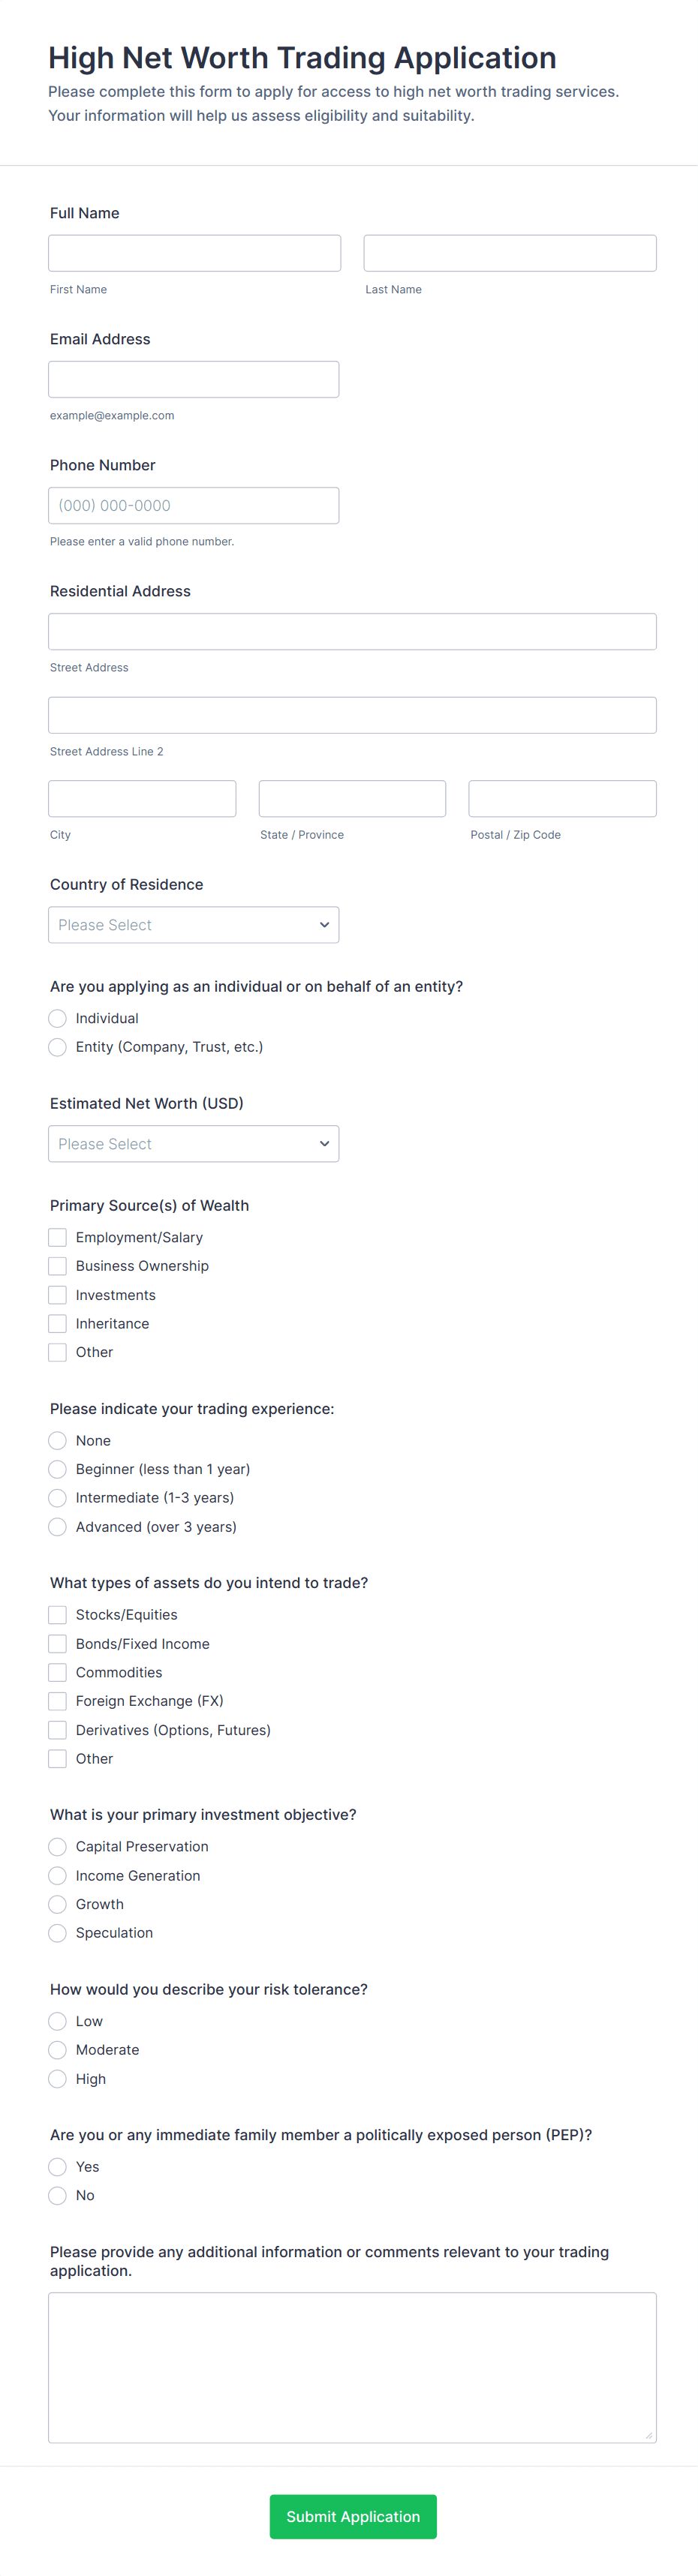Image resolution: width=698 pixels, height=2576 pixels.
Task: Choose Entity (Company, Trust, etc.) option
Action: click(x=58, y=1047)
